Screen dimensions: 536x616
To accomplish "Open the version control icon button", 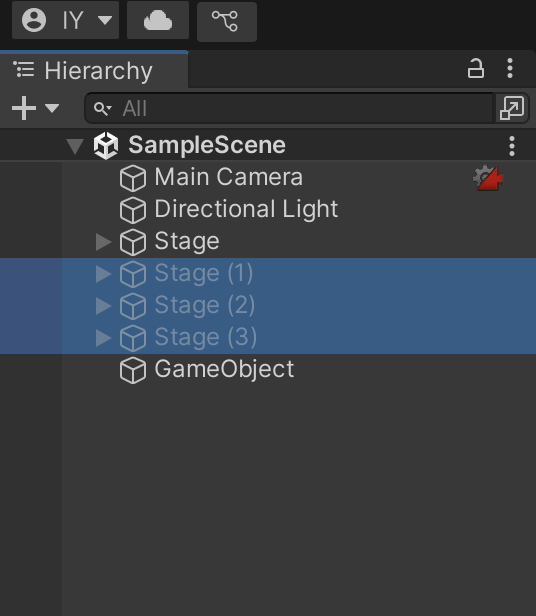I will 227,21.
